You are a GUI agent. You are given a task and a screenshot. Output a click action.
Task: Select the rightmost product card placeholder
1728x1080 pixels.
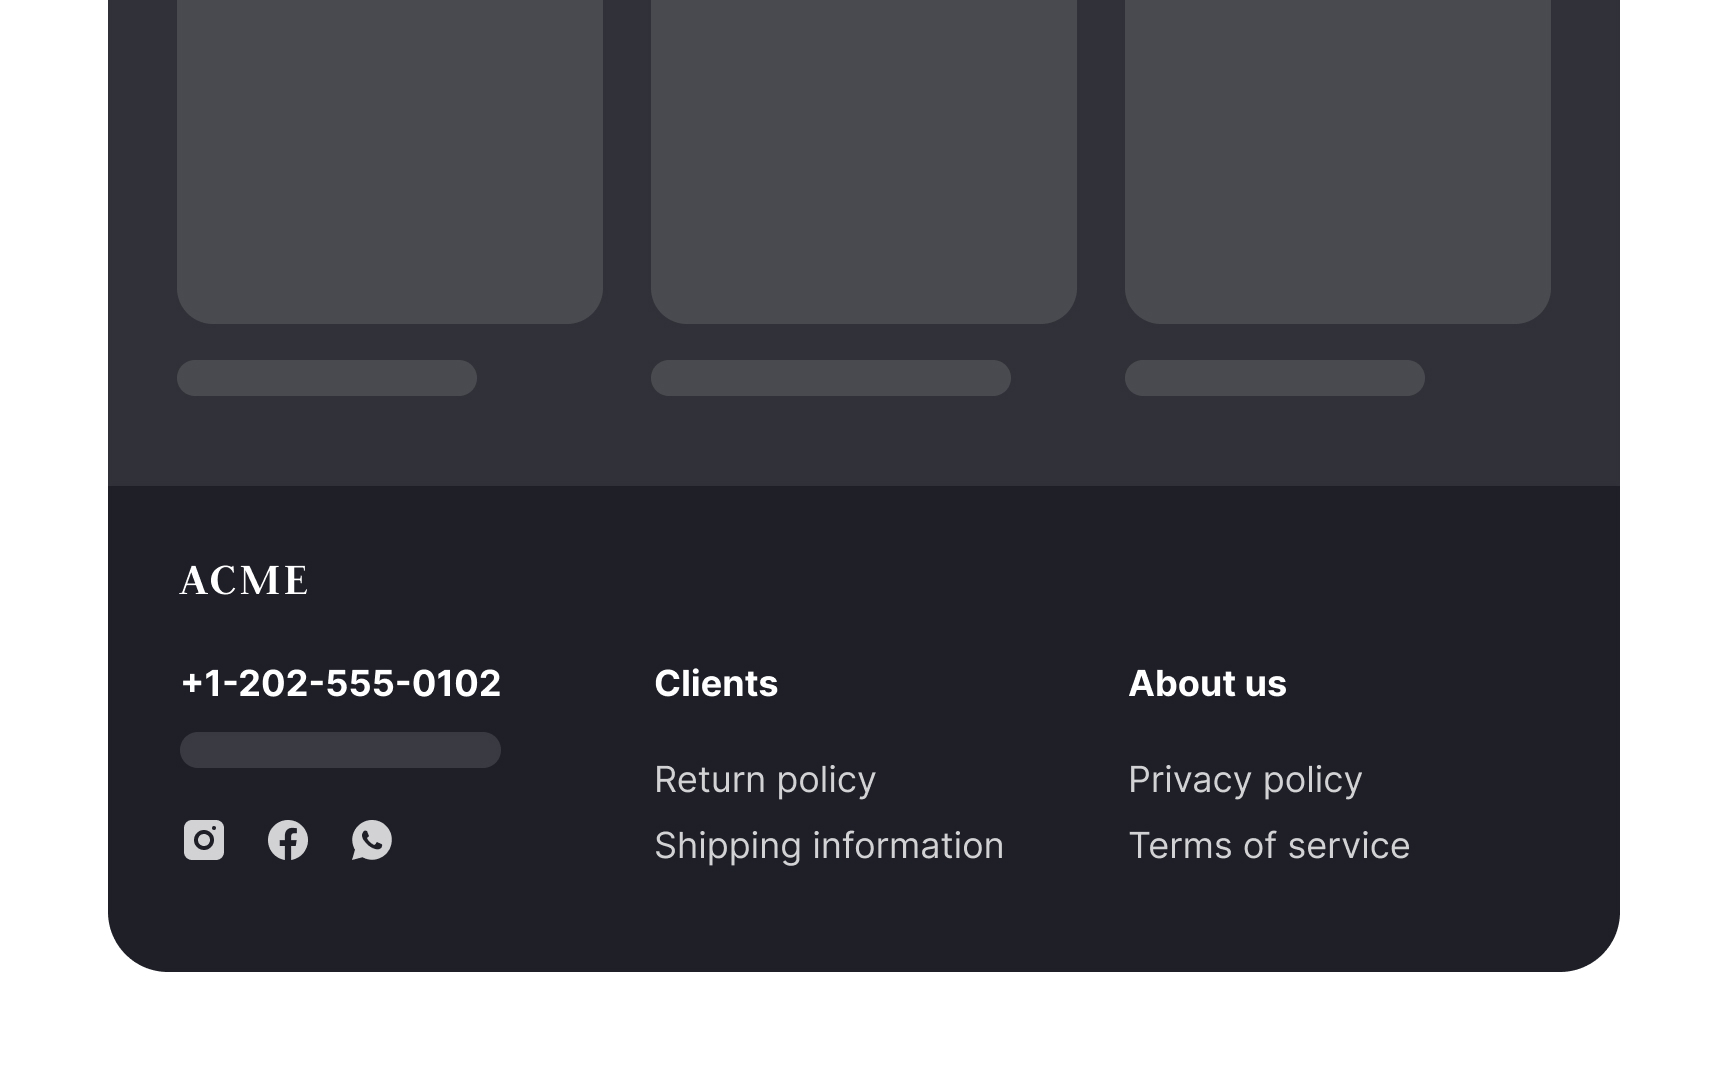1338,160
